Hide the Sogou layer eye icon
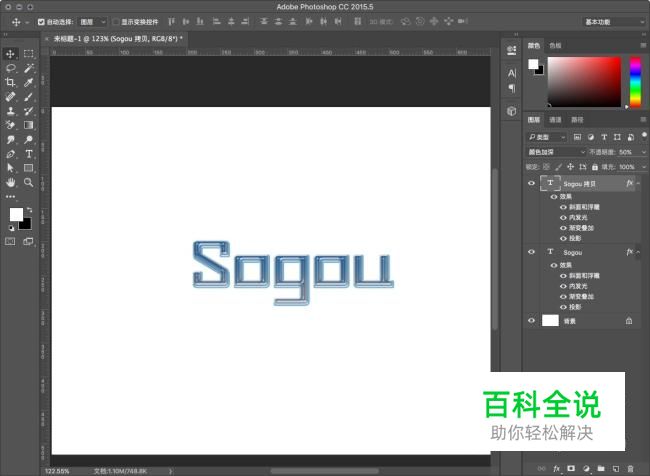The height and width of the screenshot is (476, 650). [x=531, y=252]
